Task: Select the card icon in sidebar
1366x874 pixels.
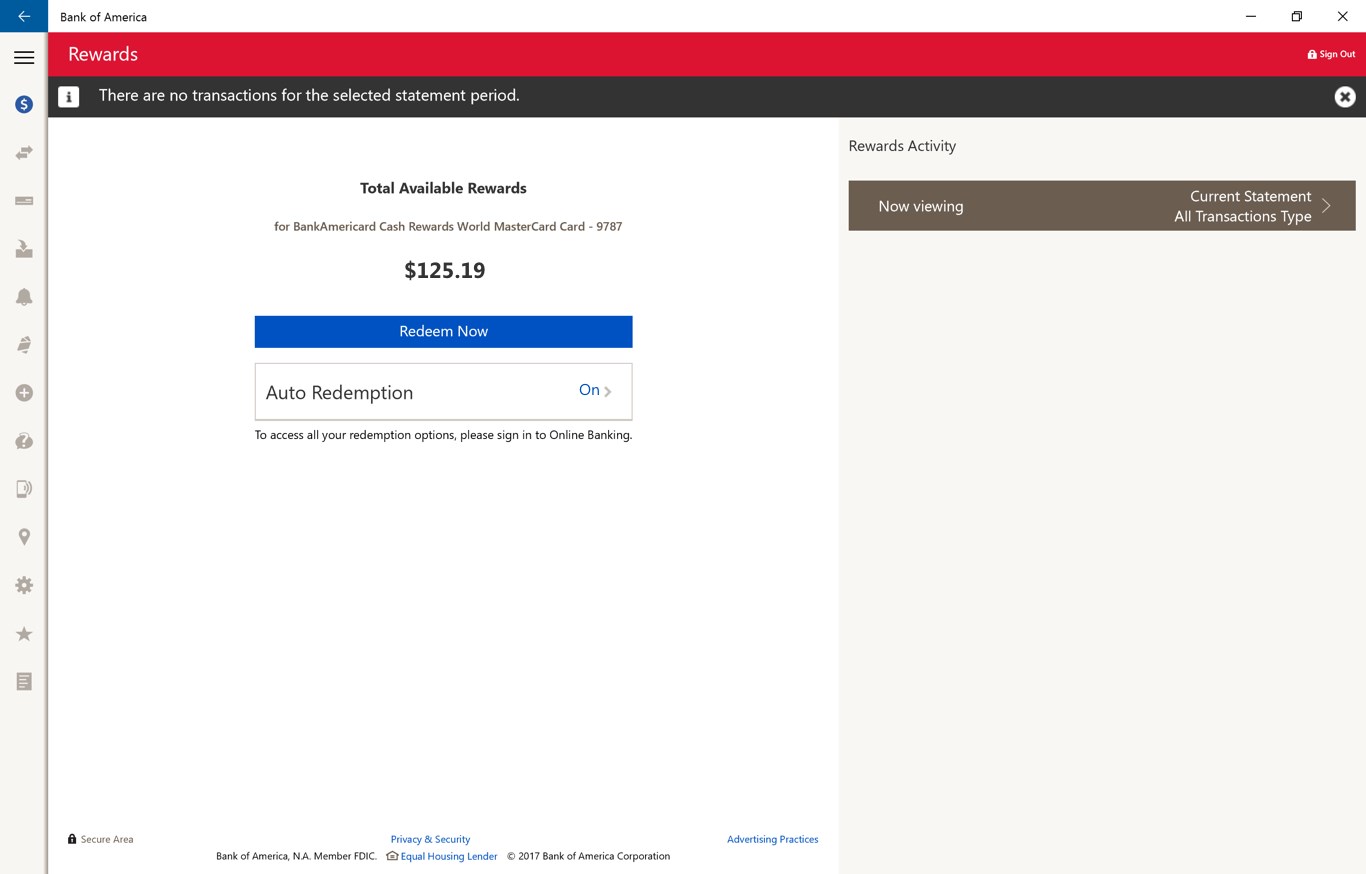Action: coord(24,201)
